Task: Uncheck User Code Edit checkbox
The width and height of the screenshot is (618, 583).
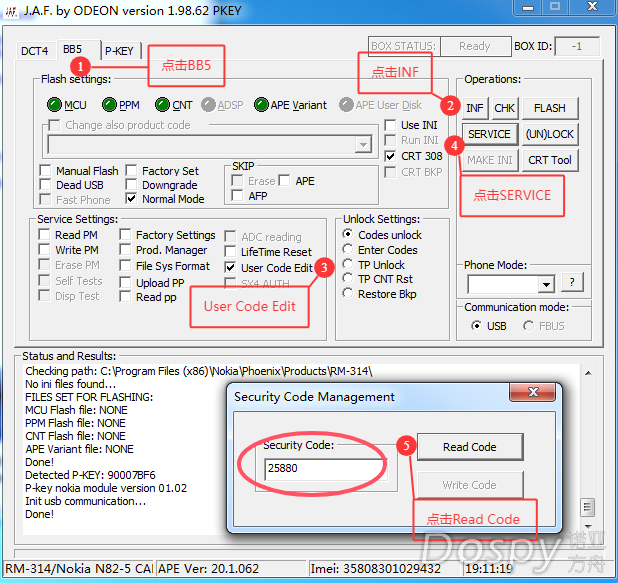Action: coord(230,268)
